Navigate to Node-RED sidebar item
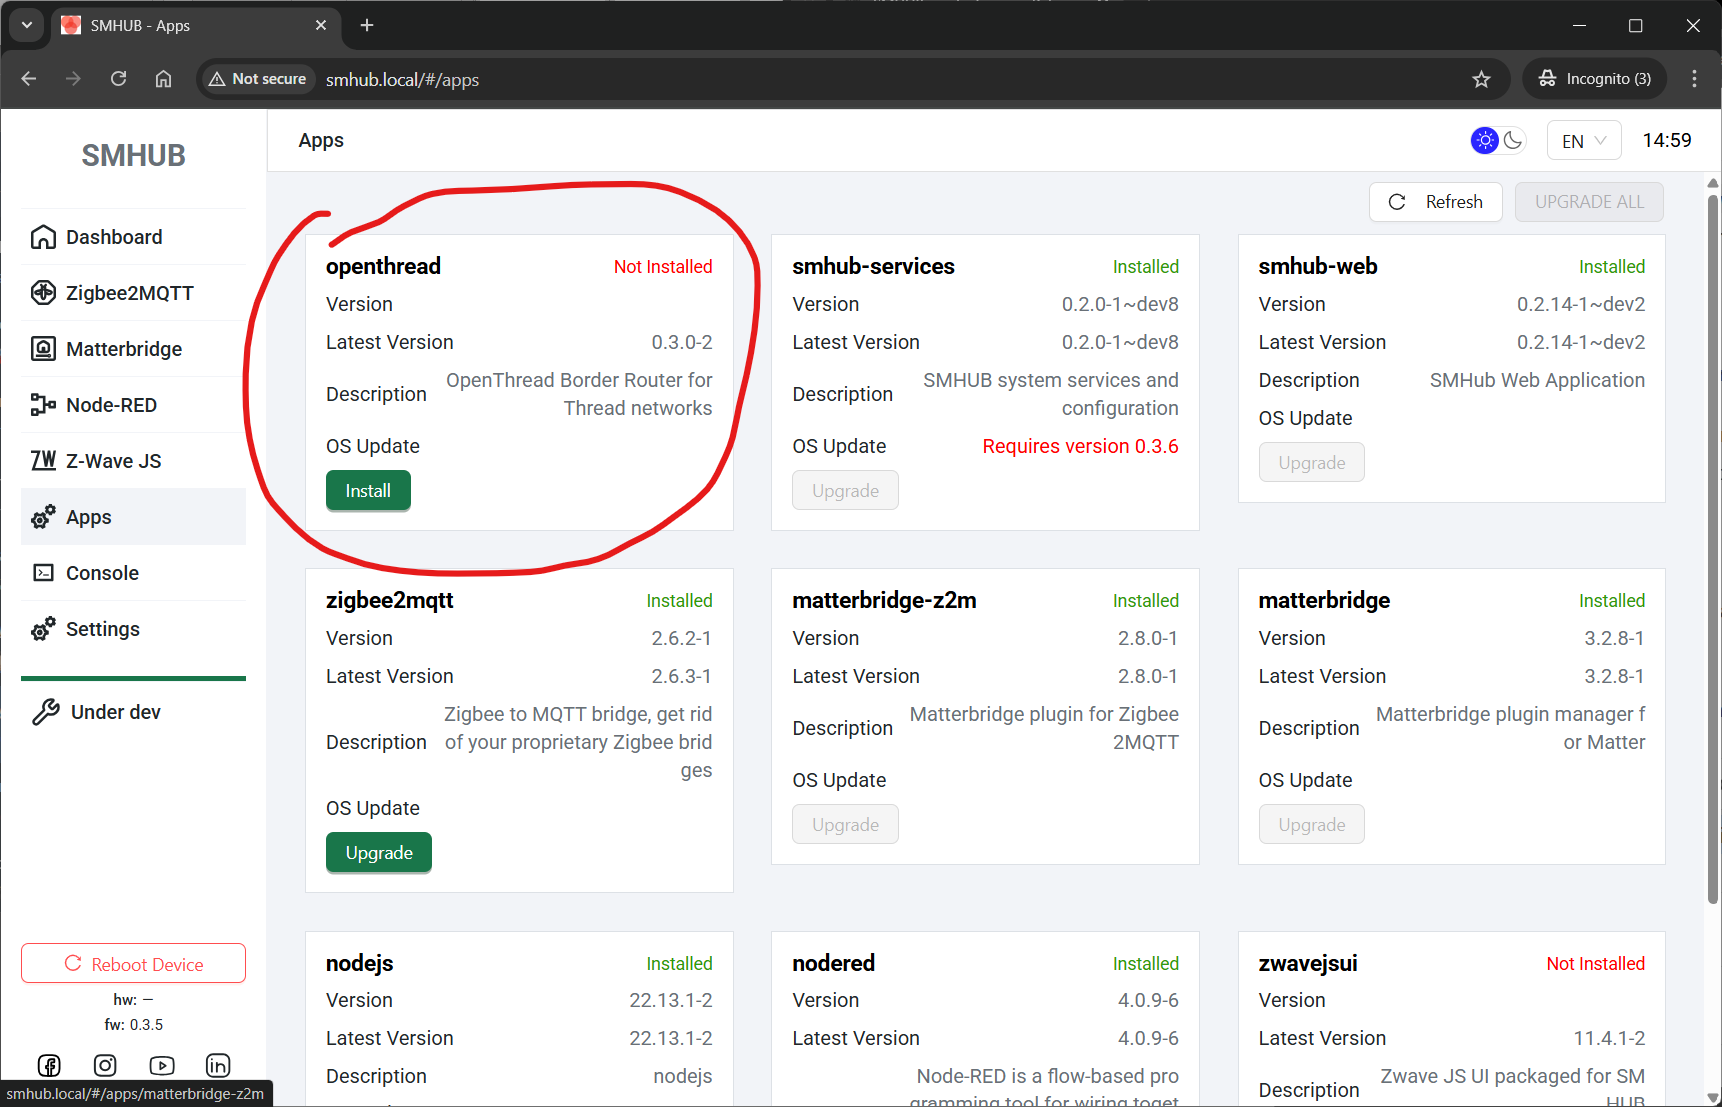1722x1107 pixels. pos(112,405)
